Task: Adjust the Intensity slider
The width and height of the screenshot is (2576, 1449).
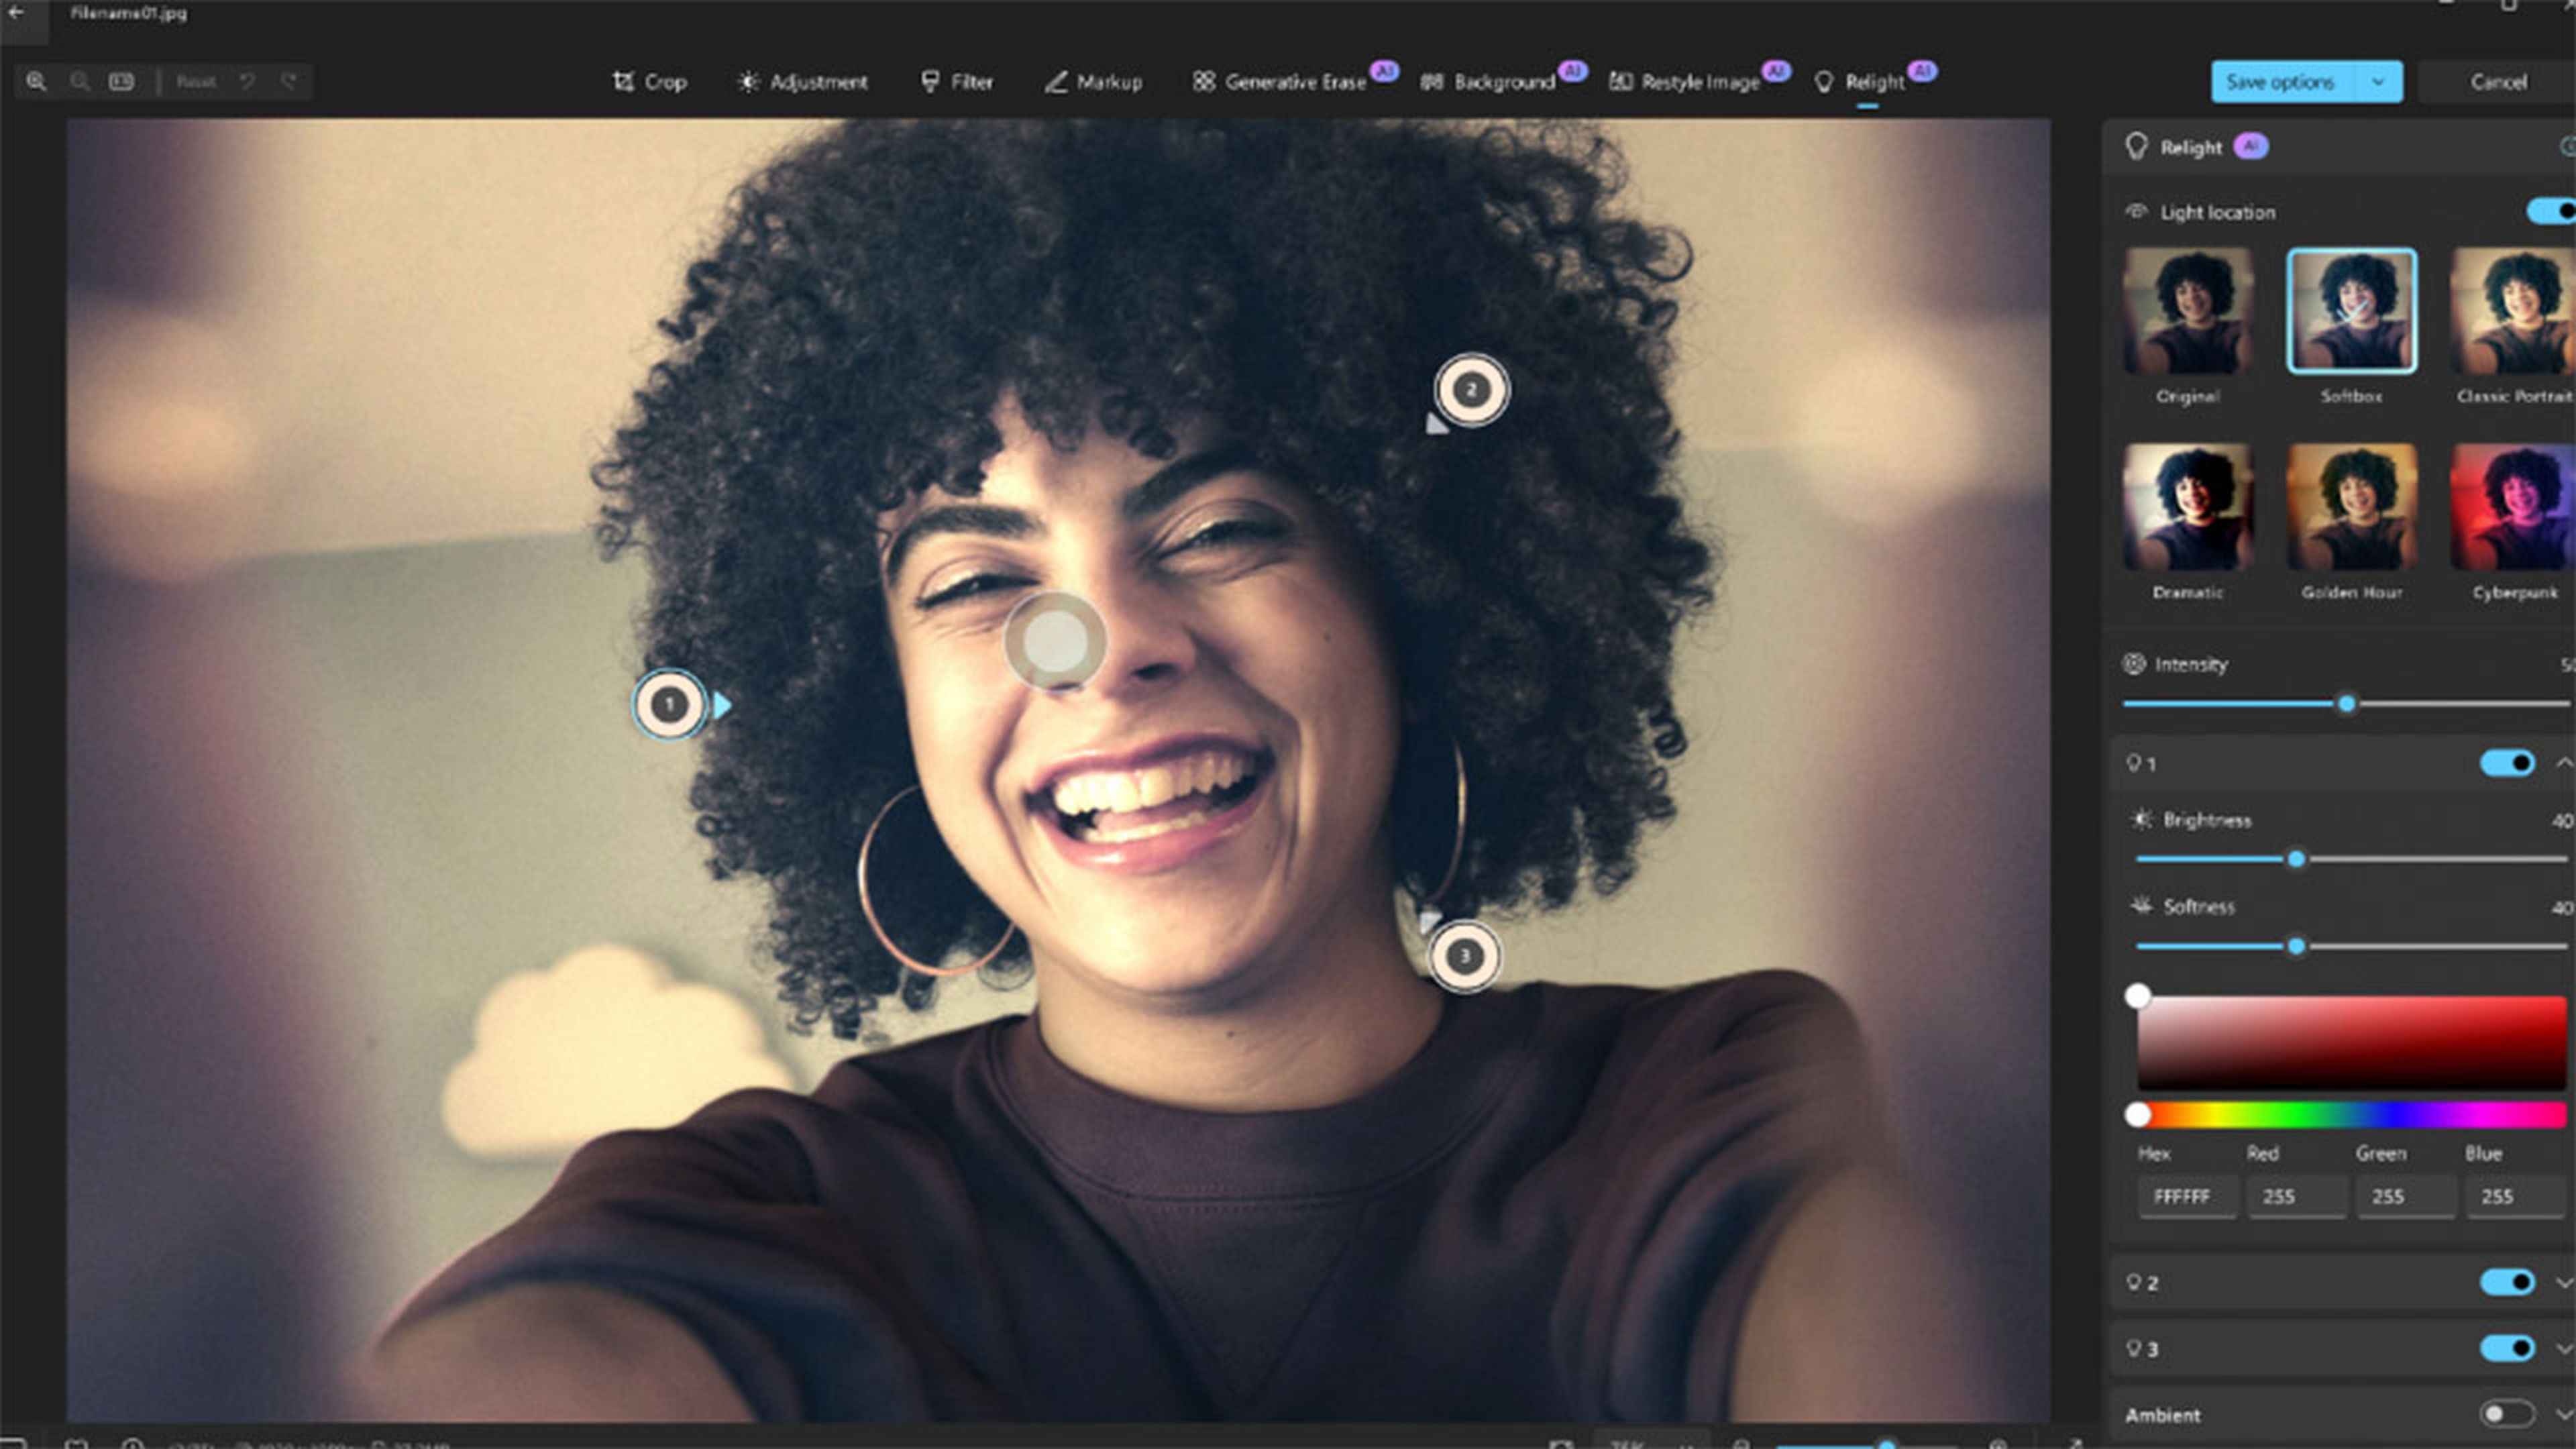Action: (2346, 704)
